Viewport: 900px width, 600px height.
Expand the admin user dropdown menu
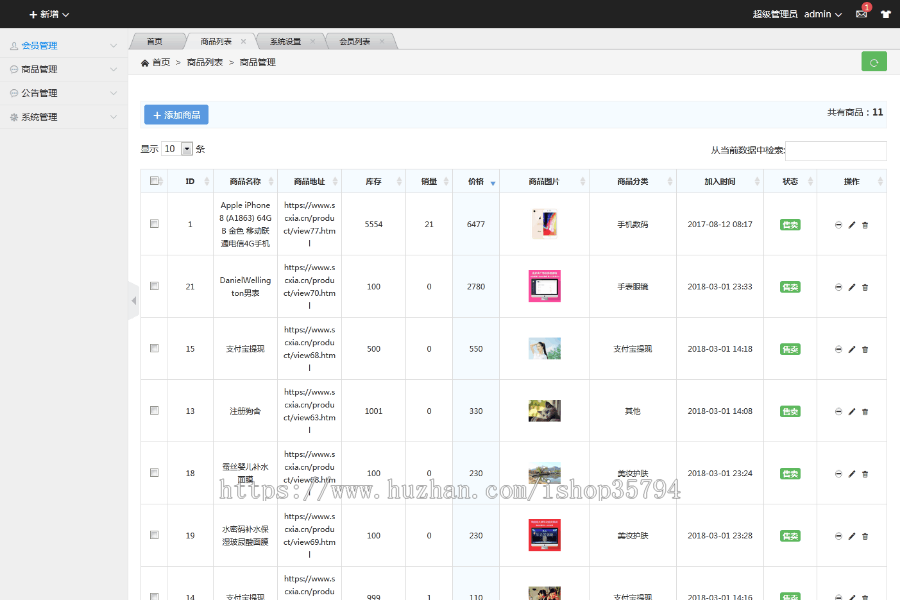823,15
